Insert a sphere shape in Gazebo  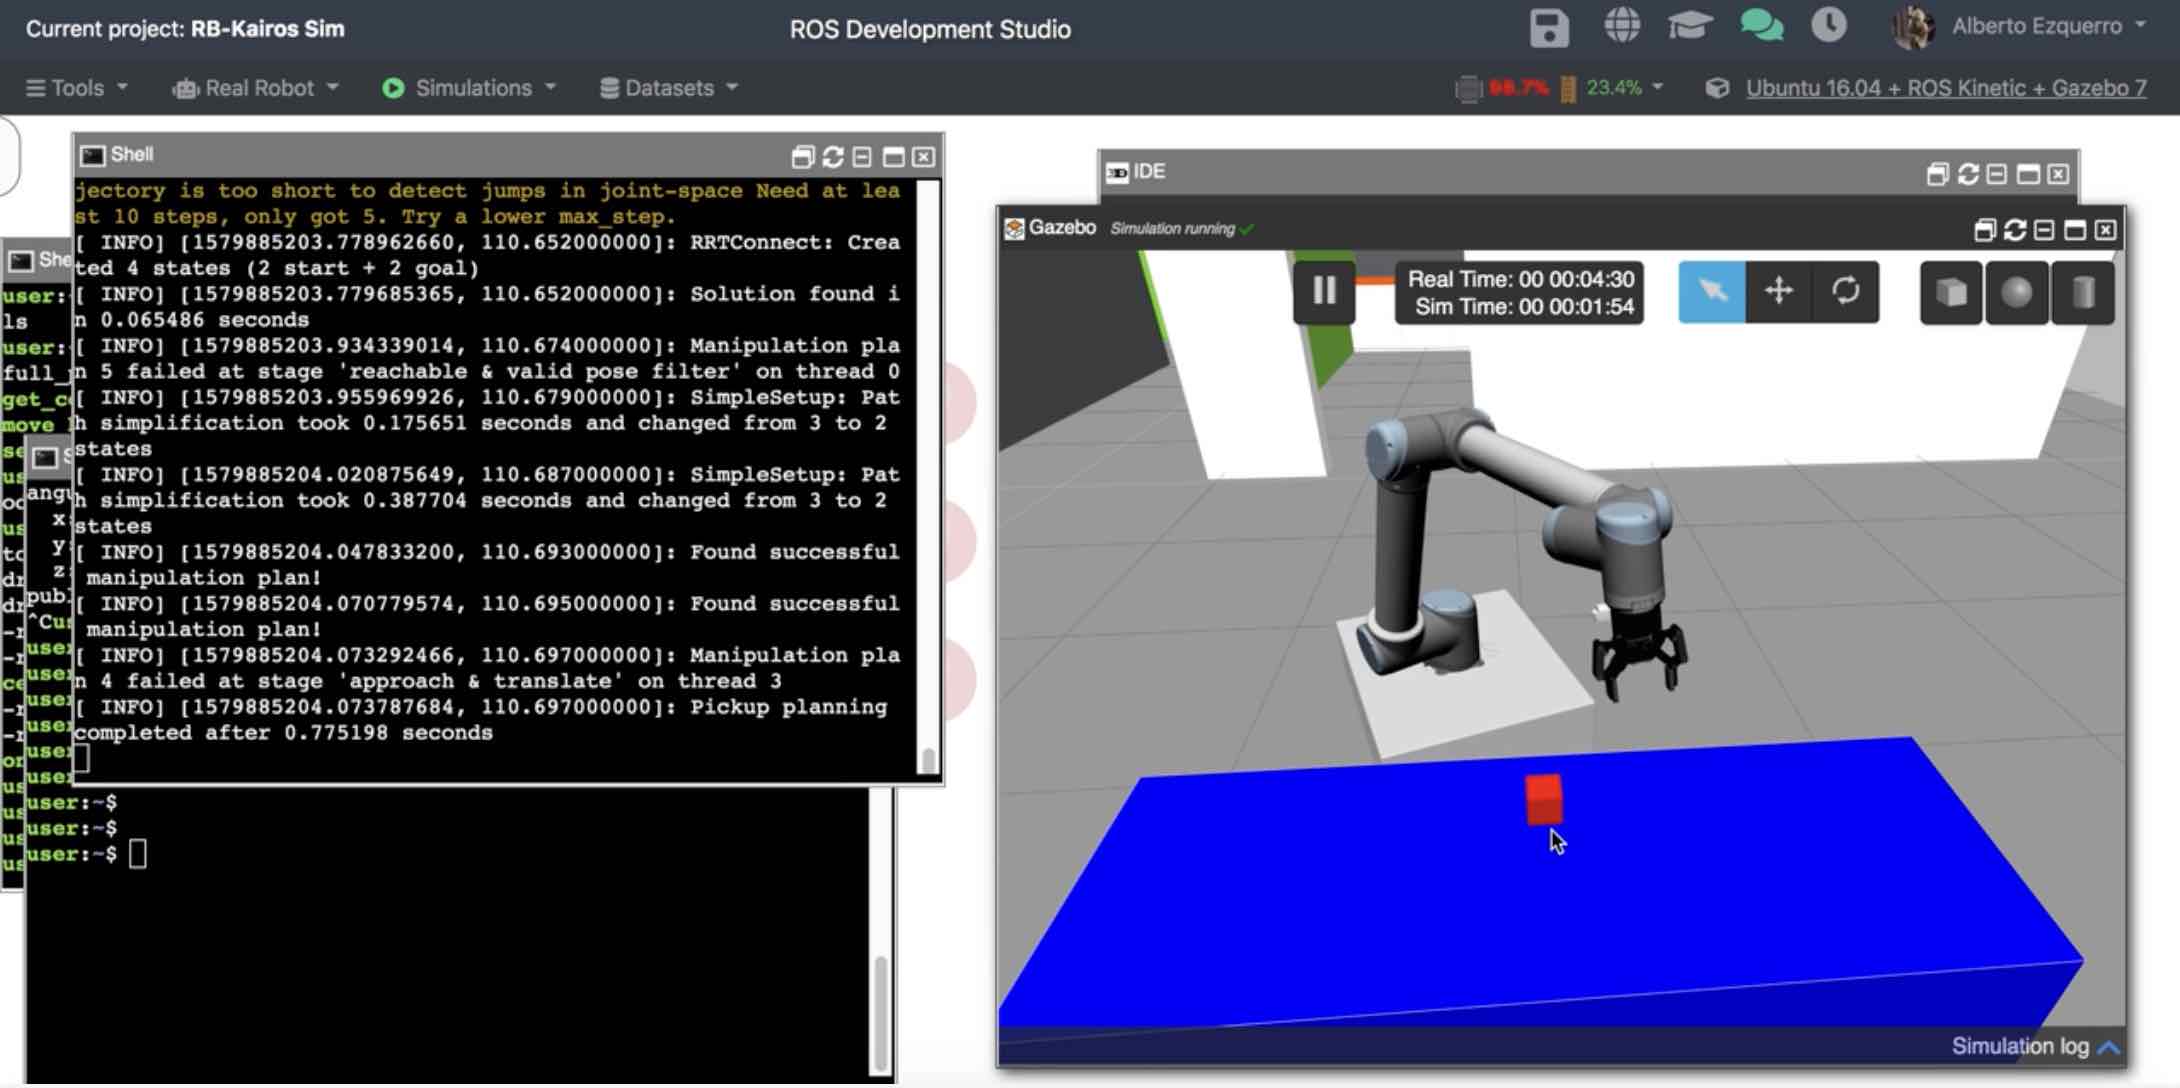coord(2017,292)
